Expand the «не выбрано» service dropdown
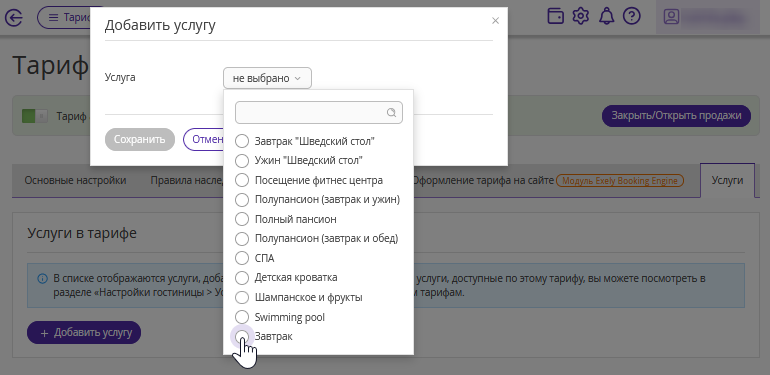The width and height of the screenshot is (770, 375). click(x=267, y=78)
